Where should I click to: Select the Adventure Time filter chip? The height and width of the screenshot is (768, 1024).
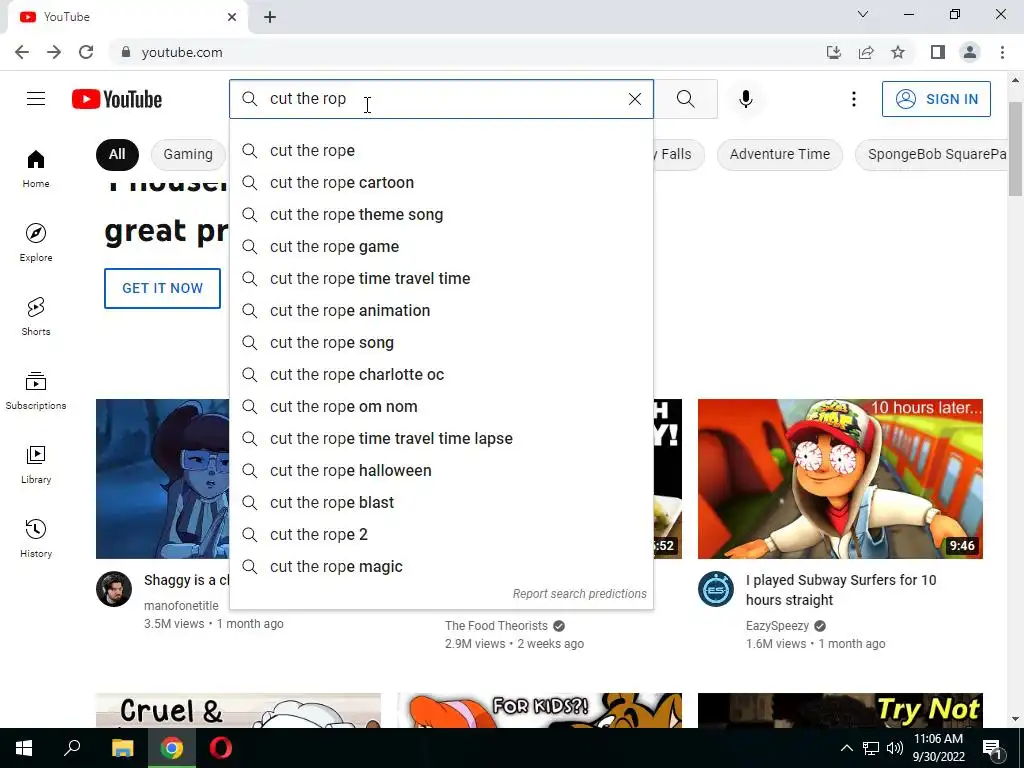[x=780, y=154]
